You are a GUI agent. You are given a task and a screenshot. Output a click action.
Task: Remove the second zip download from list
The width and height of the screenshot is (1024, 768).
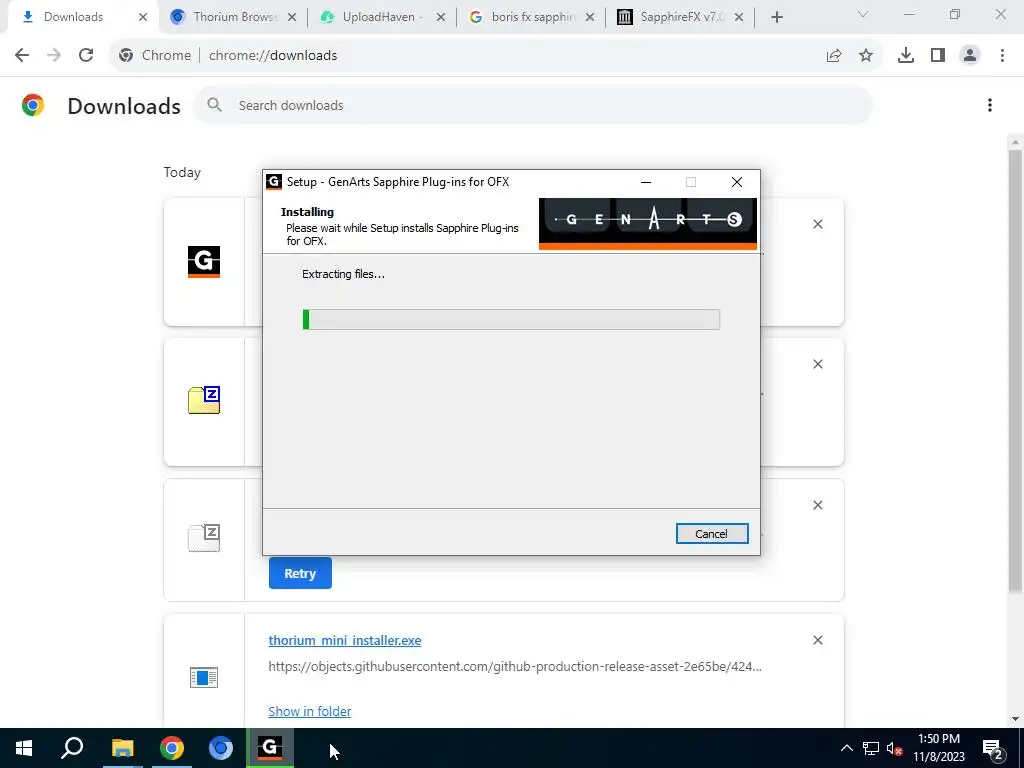(818, 364)
